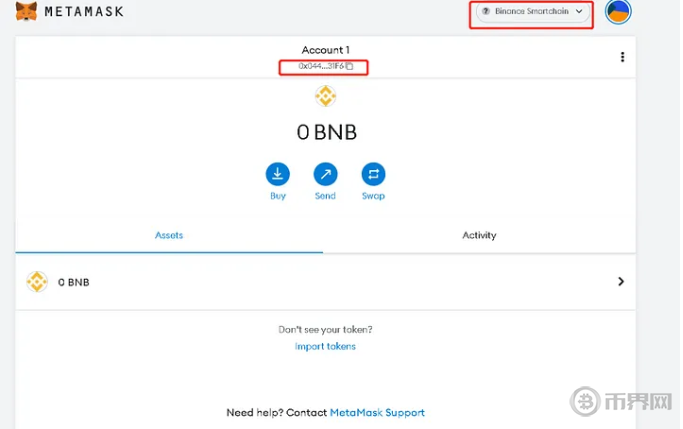Open the account avatar menu
Viewport: 683px width, 429px height.
(618, 12)
